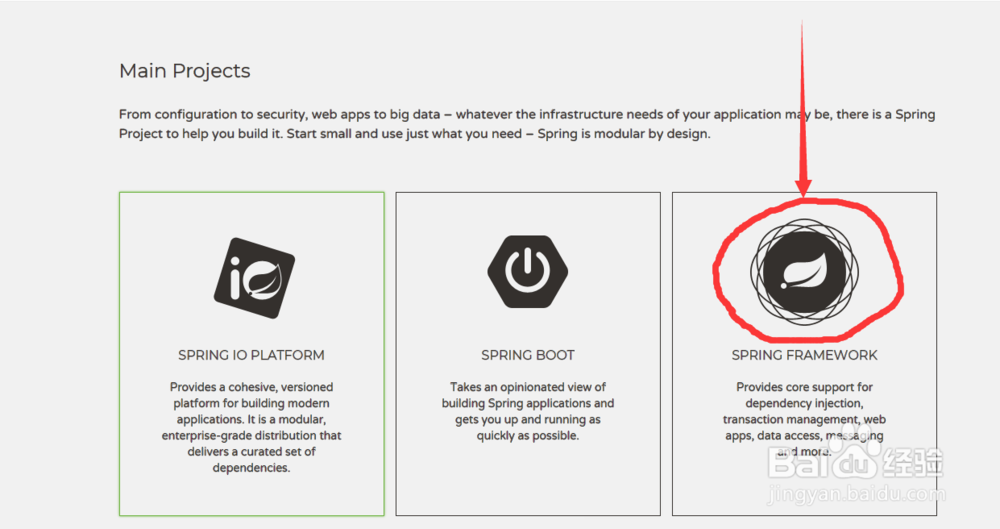Viewport: 1000px width, 529px height.
Task: Click the intro paragraph about Spring being modular
Action: tap(527, 124)
